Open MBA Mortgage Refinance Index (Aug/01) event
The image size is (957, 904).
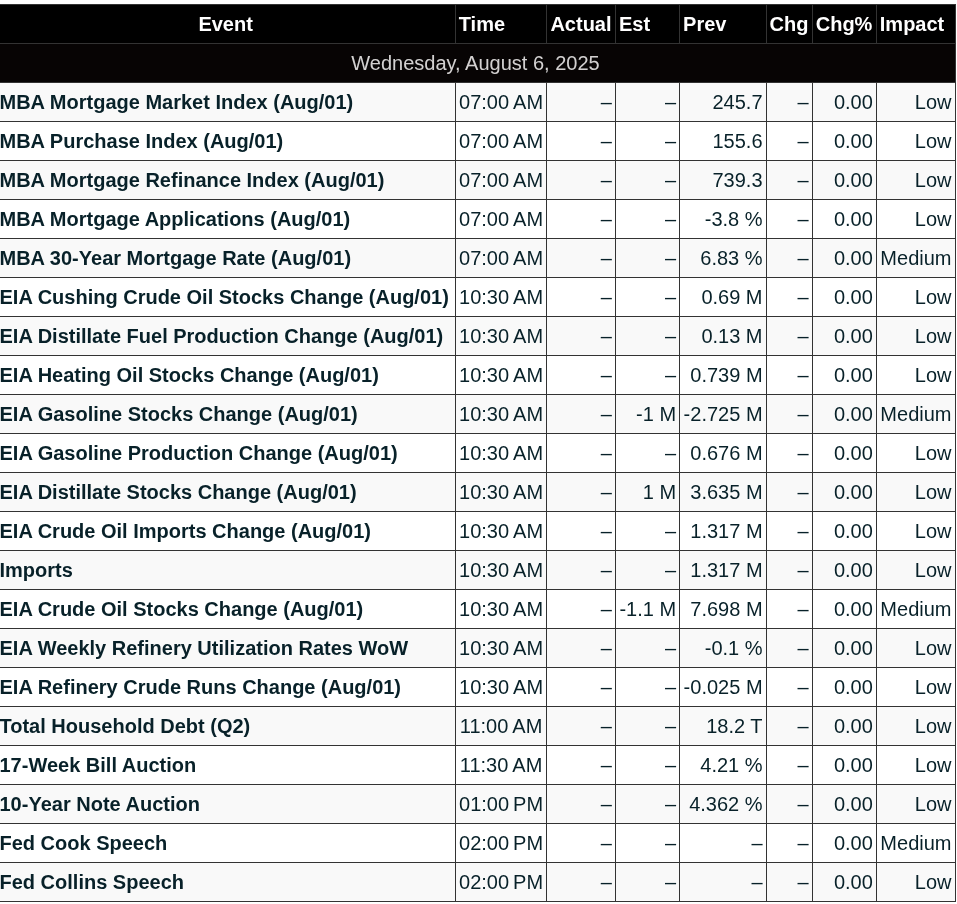coord(192,180)
